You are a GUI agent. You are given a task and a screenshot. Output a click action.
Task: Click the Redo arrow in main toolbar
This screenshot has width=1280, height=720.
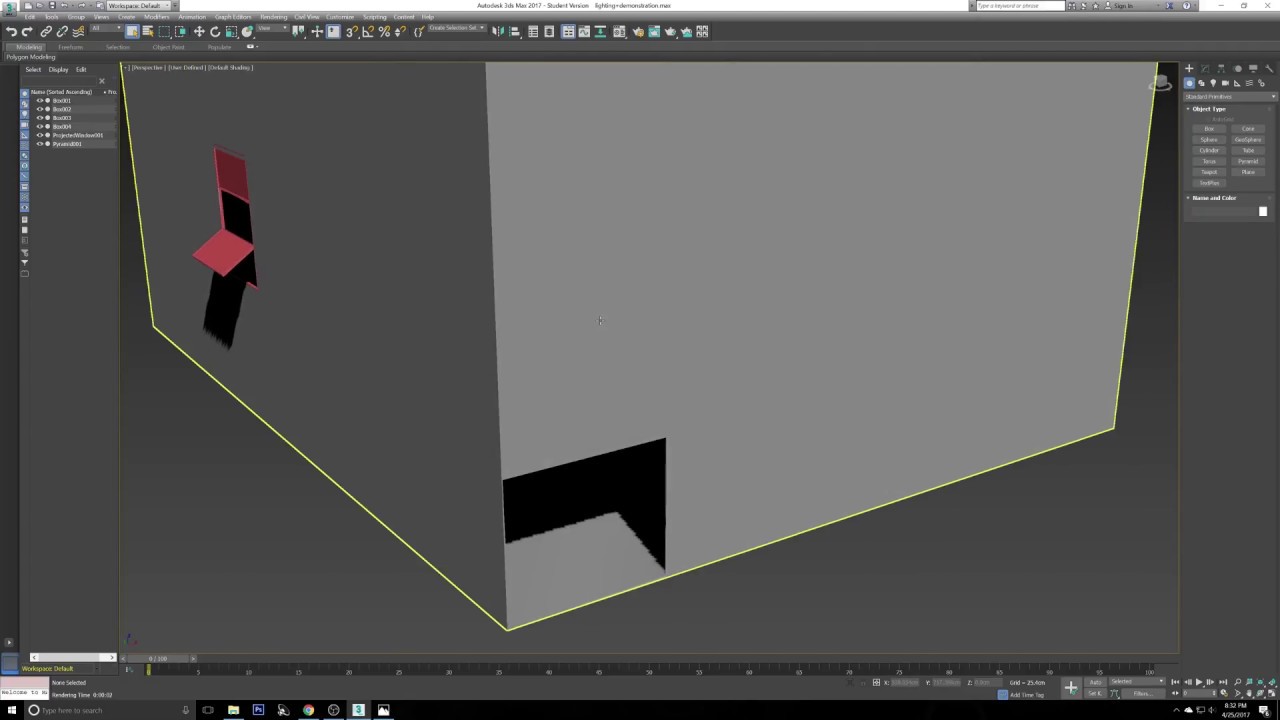27,32
